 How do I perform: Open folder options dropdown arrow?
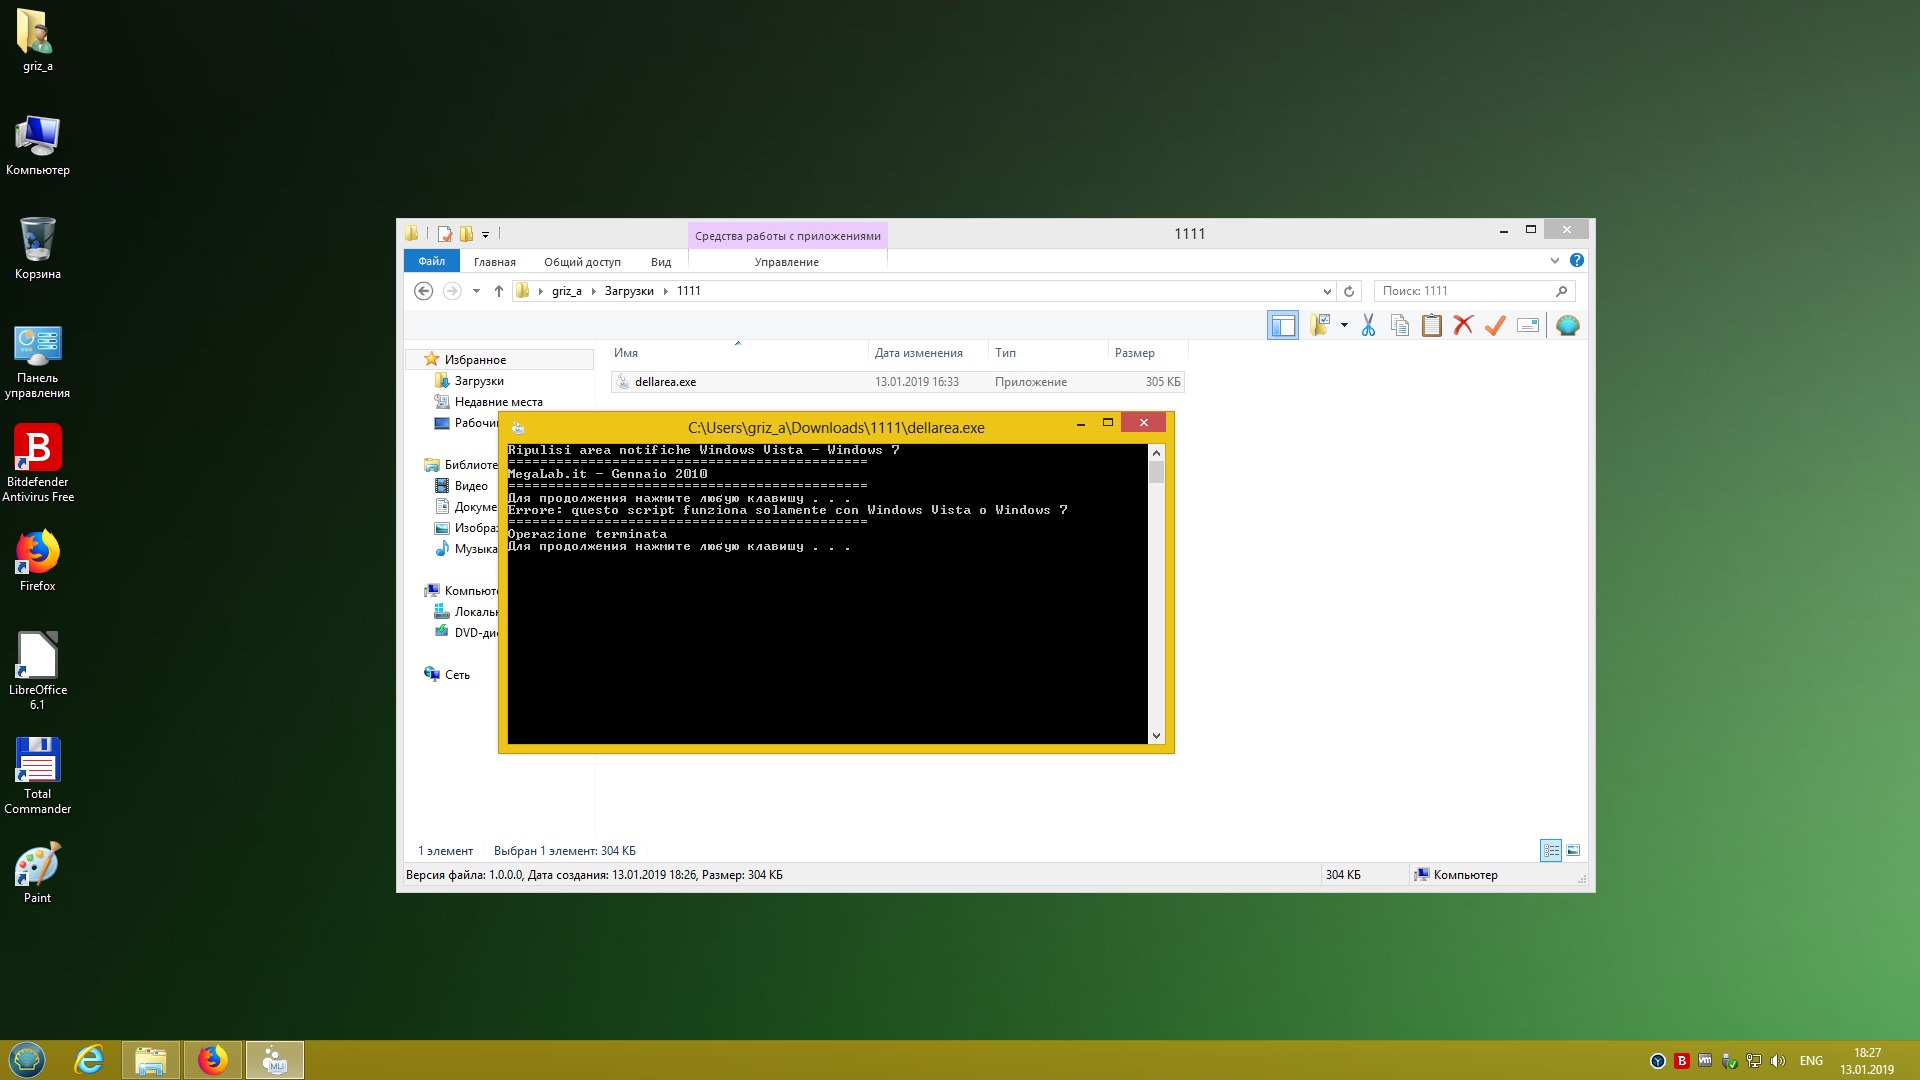pyautogui.click(x=1344, y=325)
